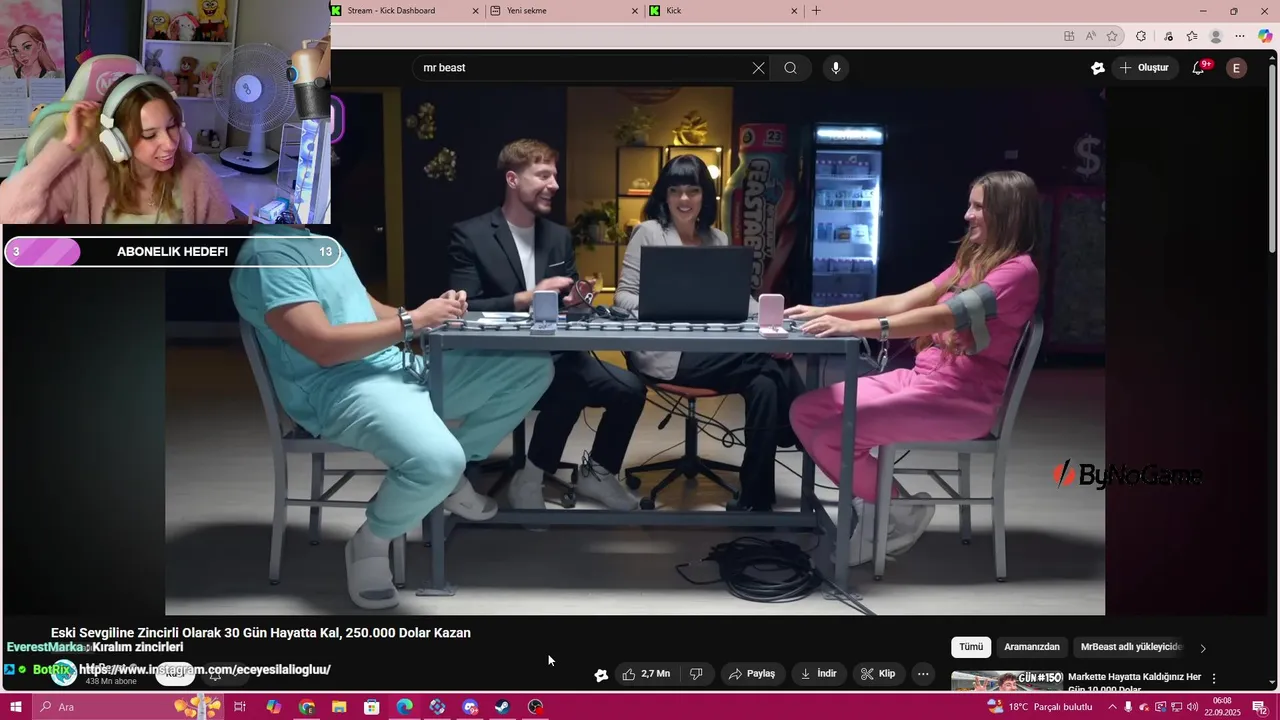The height and width of the screenshot is (720, 1280).
Task: Open options for the Markette suggested video
Action: pos(1214,679)
